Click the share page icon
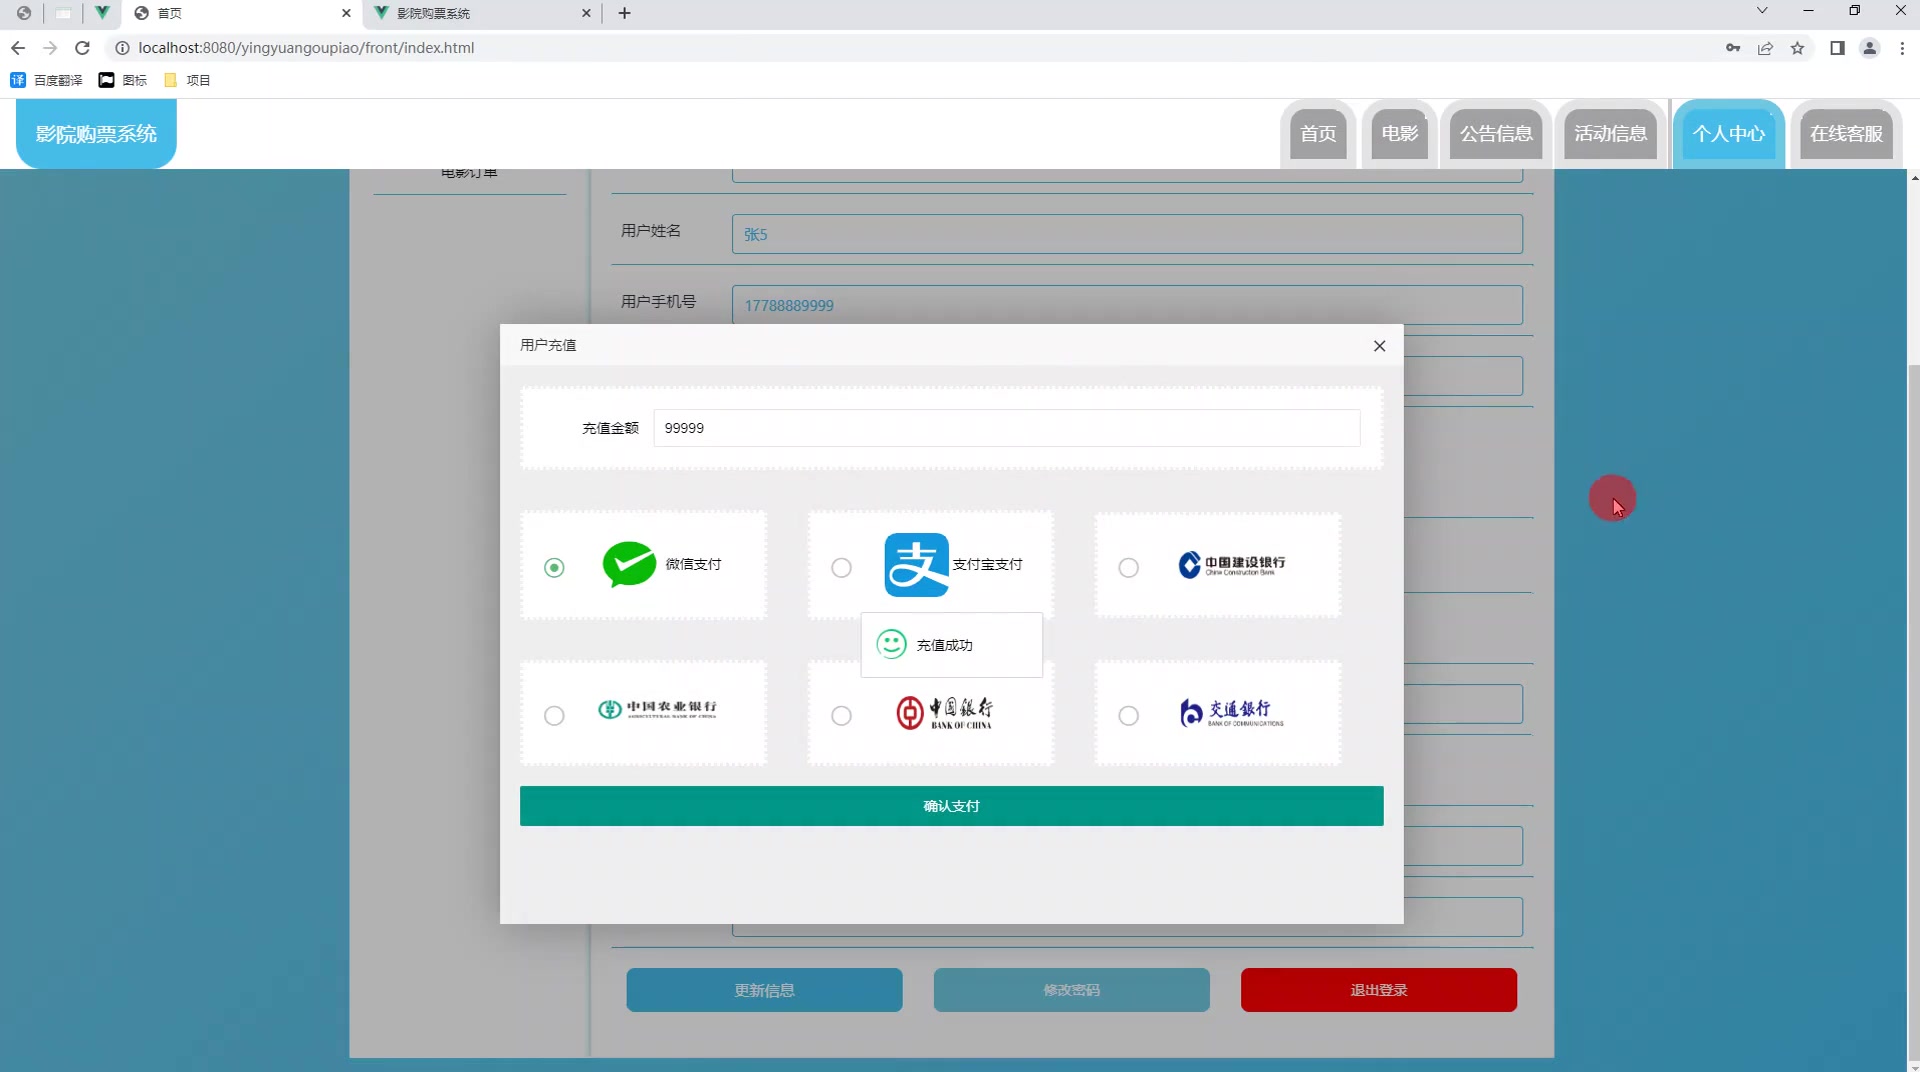The width and height of the screenshot is (1920, 1072). click(1765, 48)
